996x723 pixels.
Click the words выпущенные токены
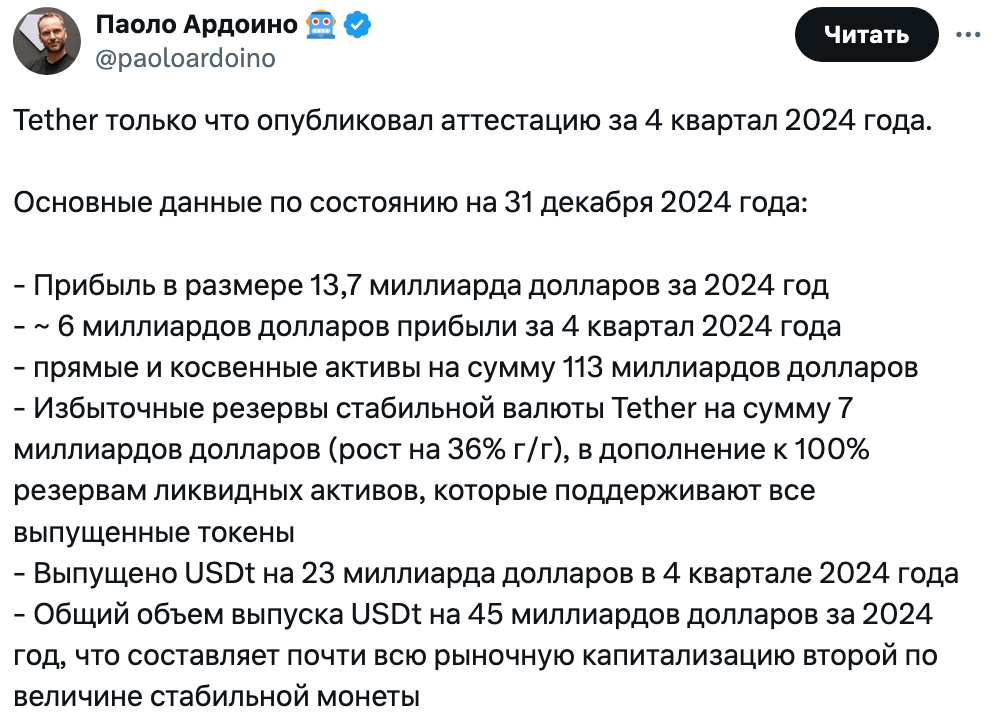154,532
